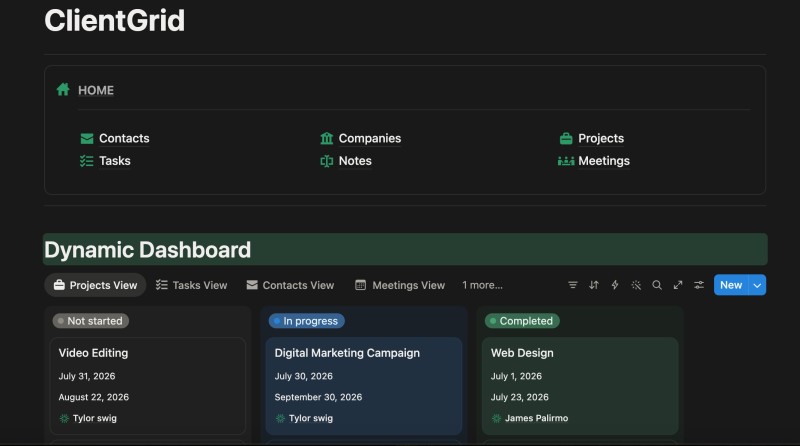Screen dimensions: 800x446
Task: Click the July 31, 2026 date
Action: (87, 376)
